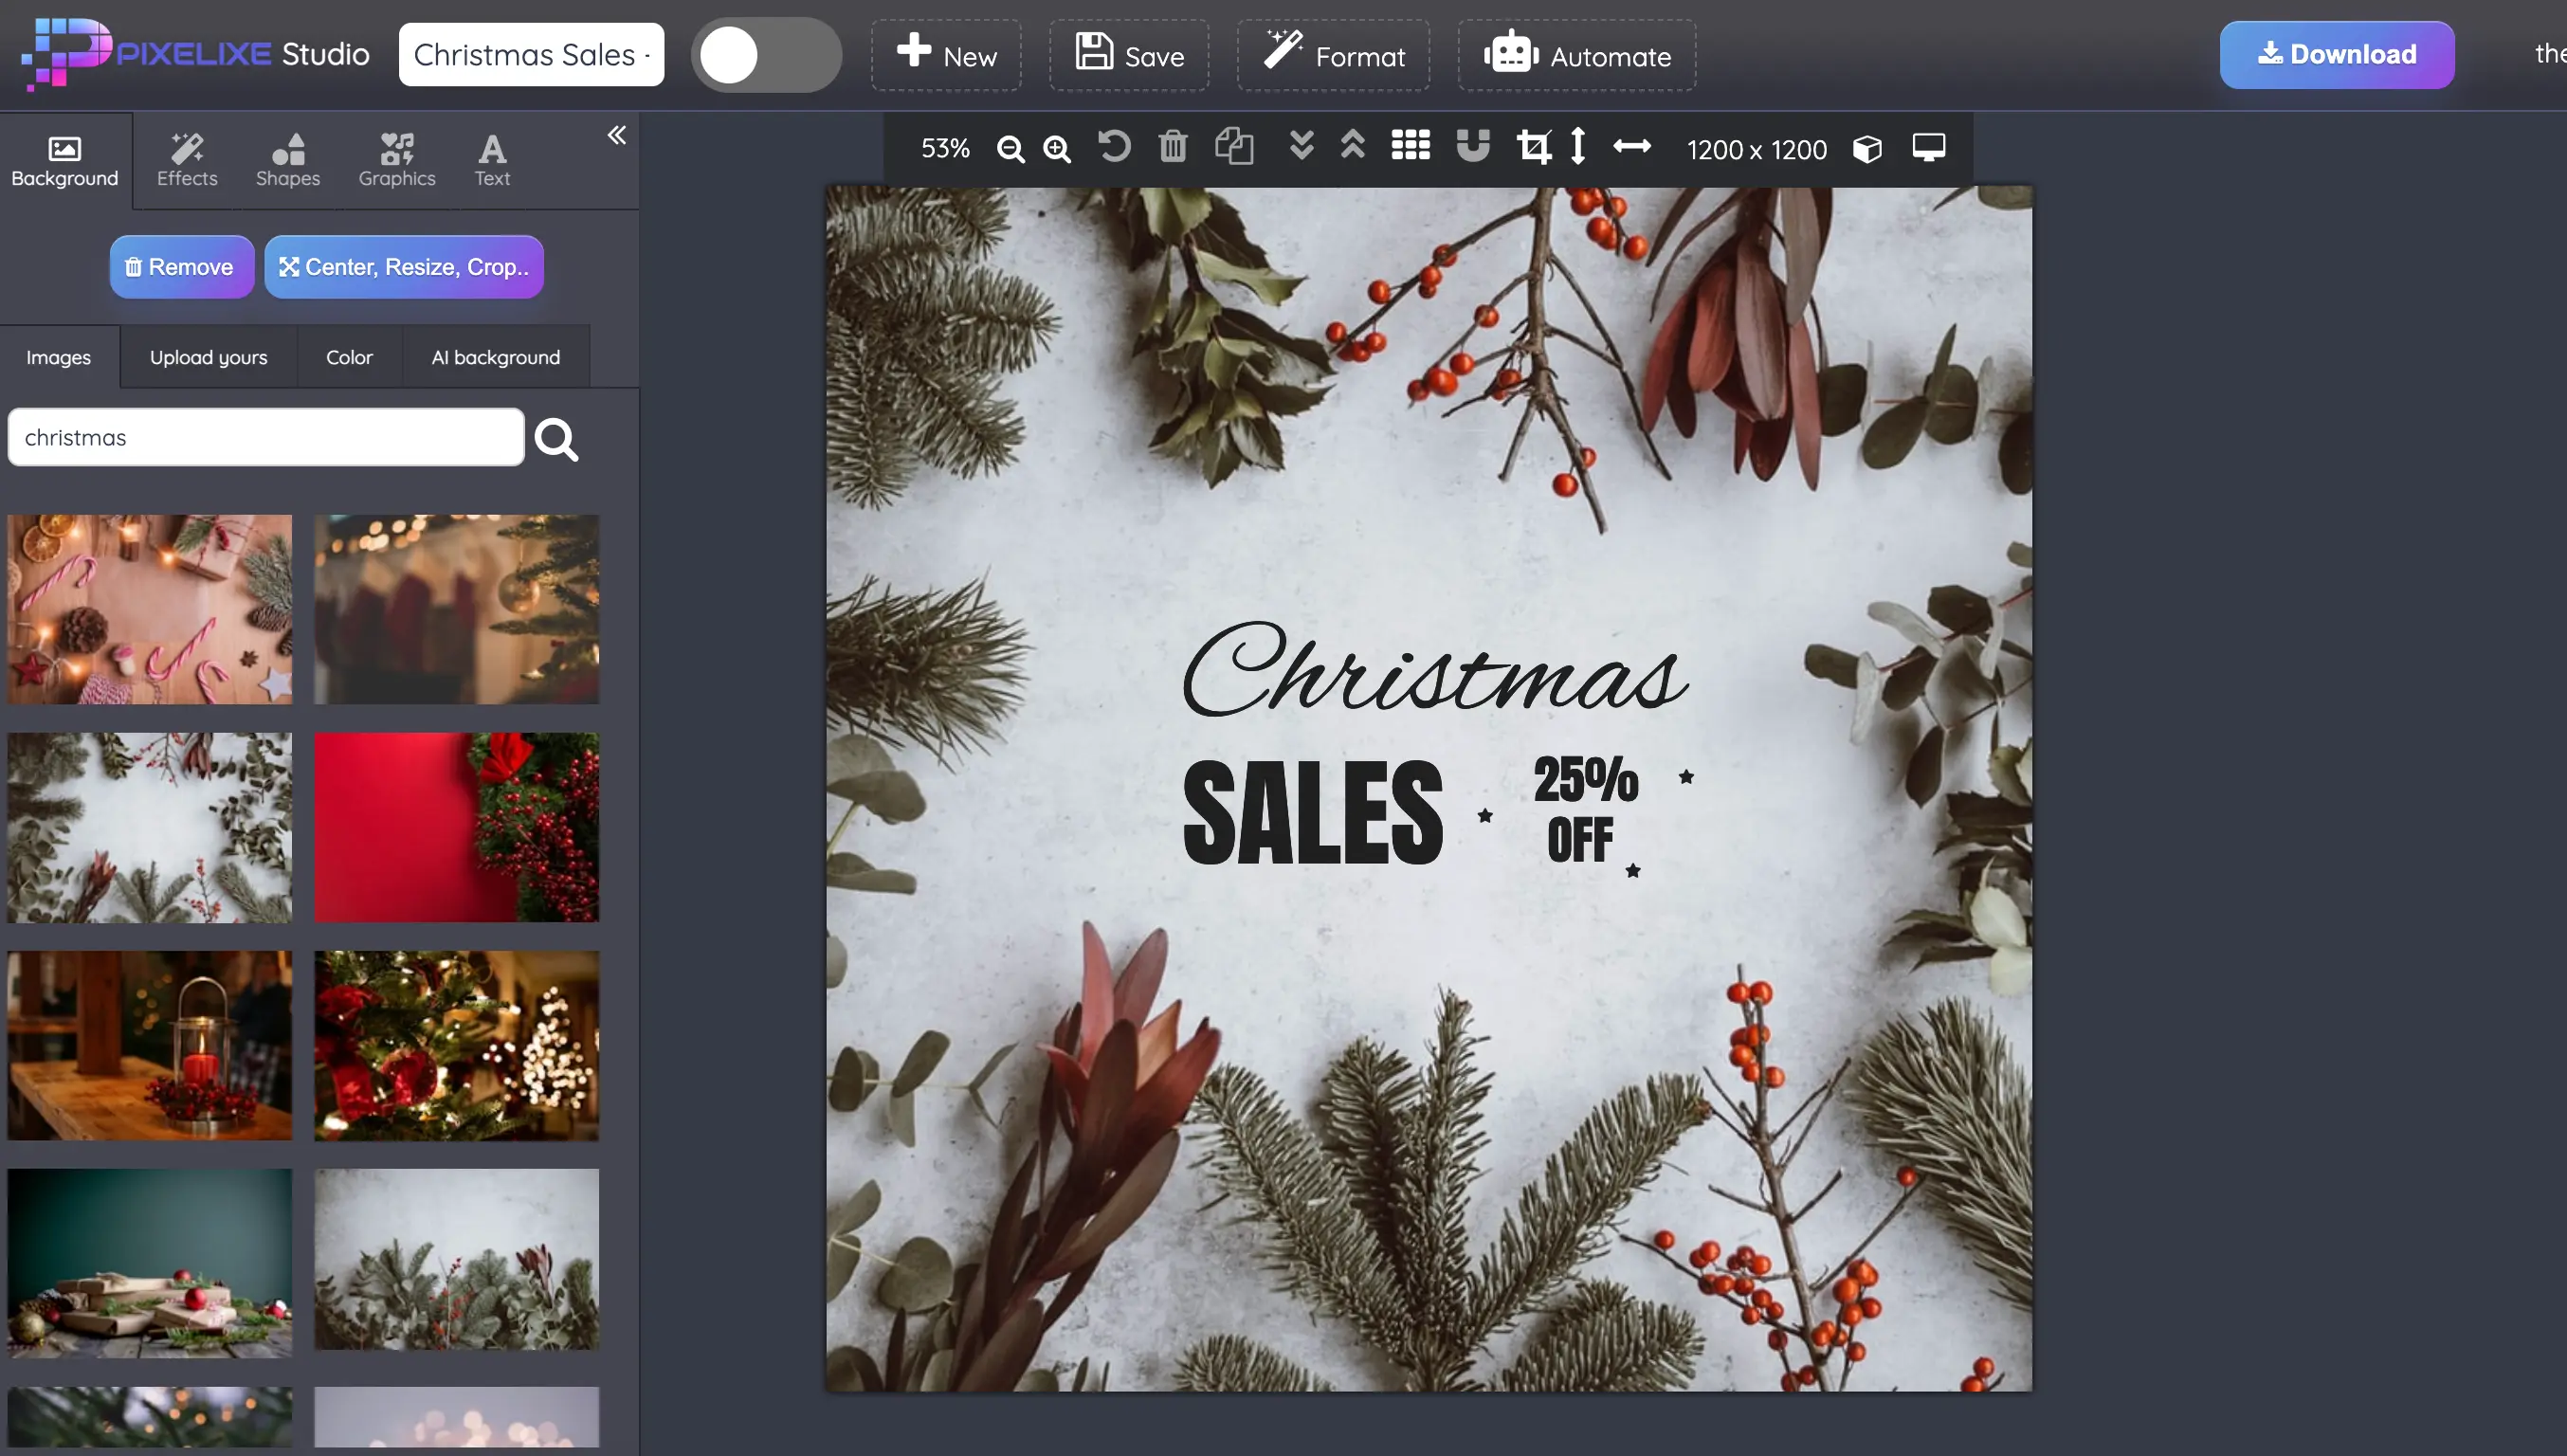The height and width of the screenshot is (1456, 2567).
Task: Click the Center, Resize, Crop button
Action: 404,266
